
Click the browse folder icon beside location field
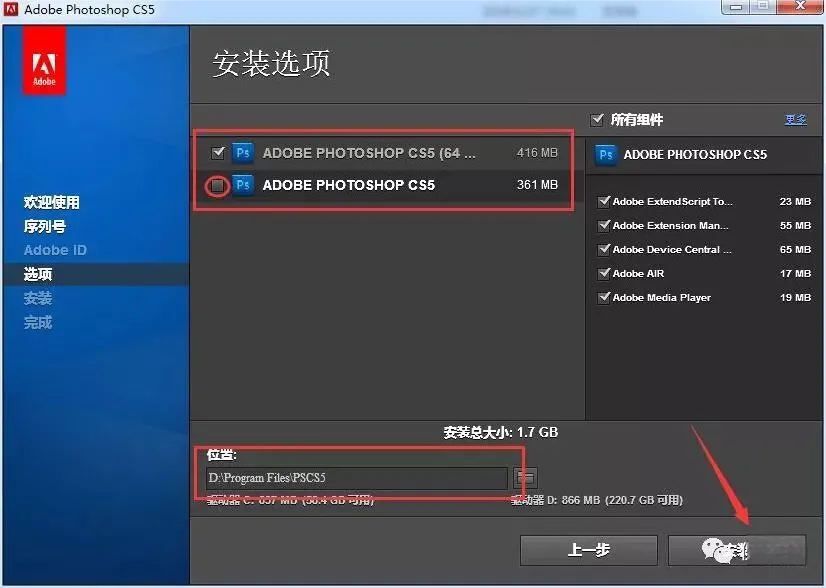coord(525,477)
